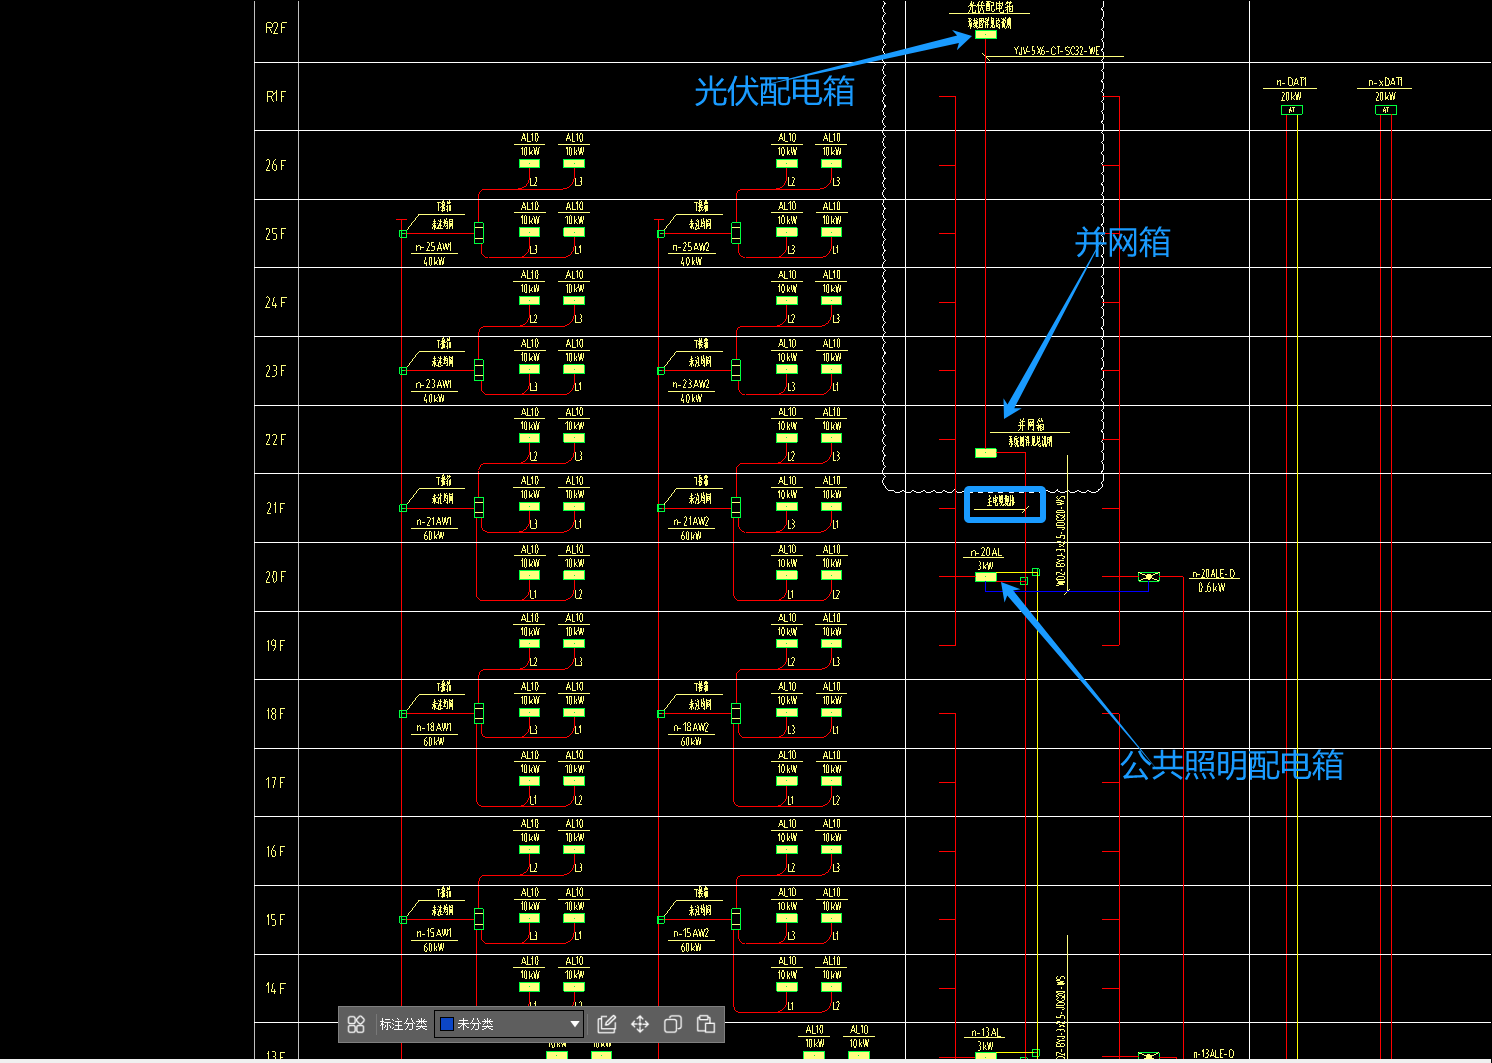
Task: Click the 3kW label under n-20AL
Action: [985, 565]
